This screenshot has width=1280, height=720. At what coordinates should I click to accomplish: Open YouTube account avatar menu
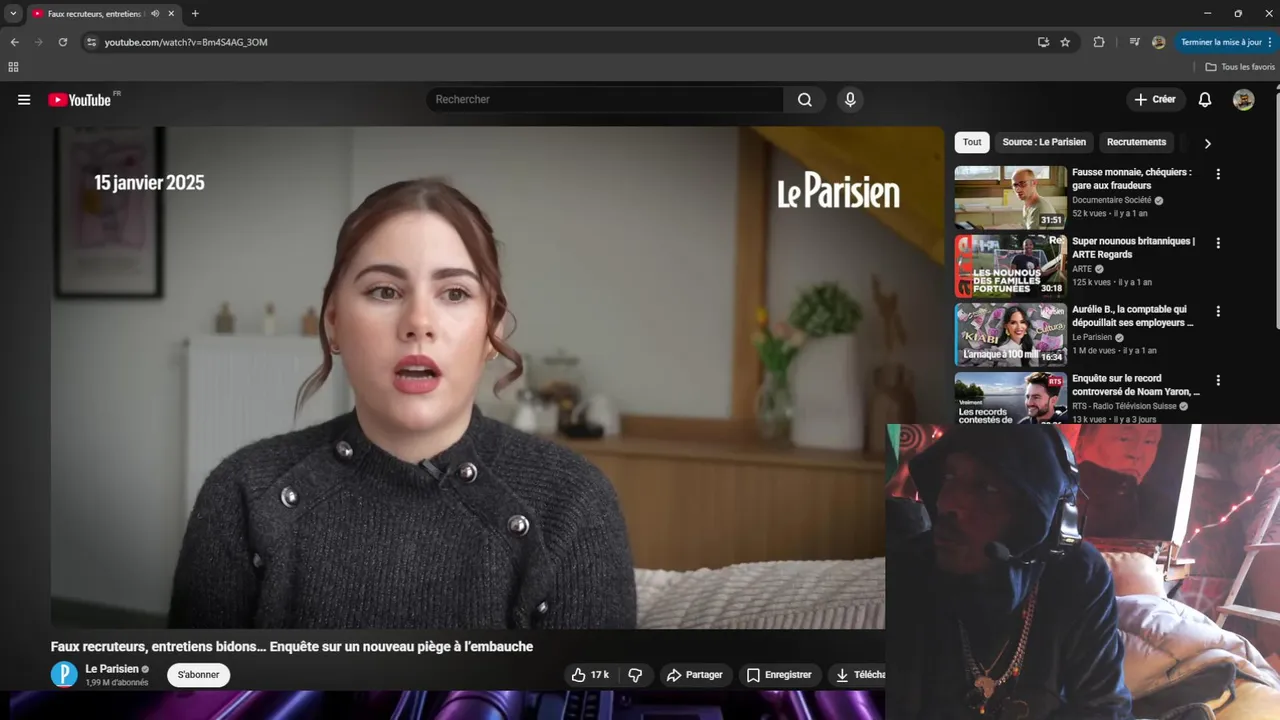coord(1244,100)
